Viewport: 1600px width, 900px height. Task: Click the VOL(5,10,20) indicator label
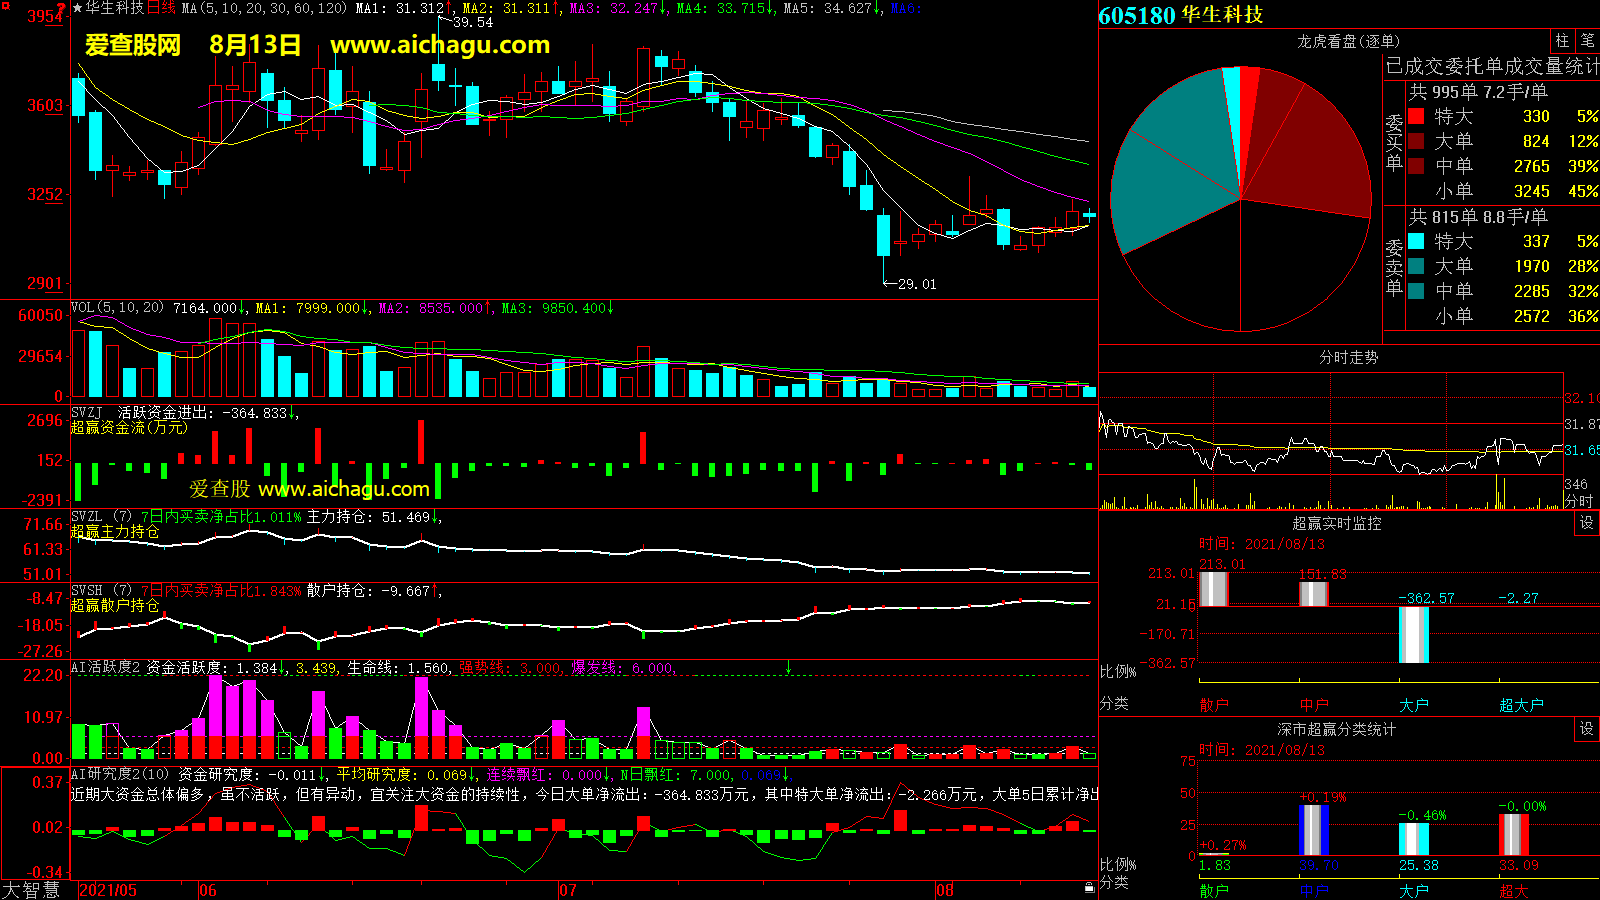[117, 308]
